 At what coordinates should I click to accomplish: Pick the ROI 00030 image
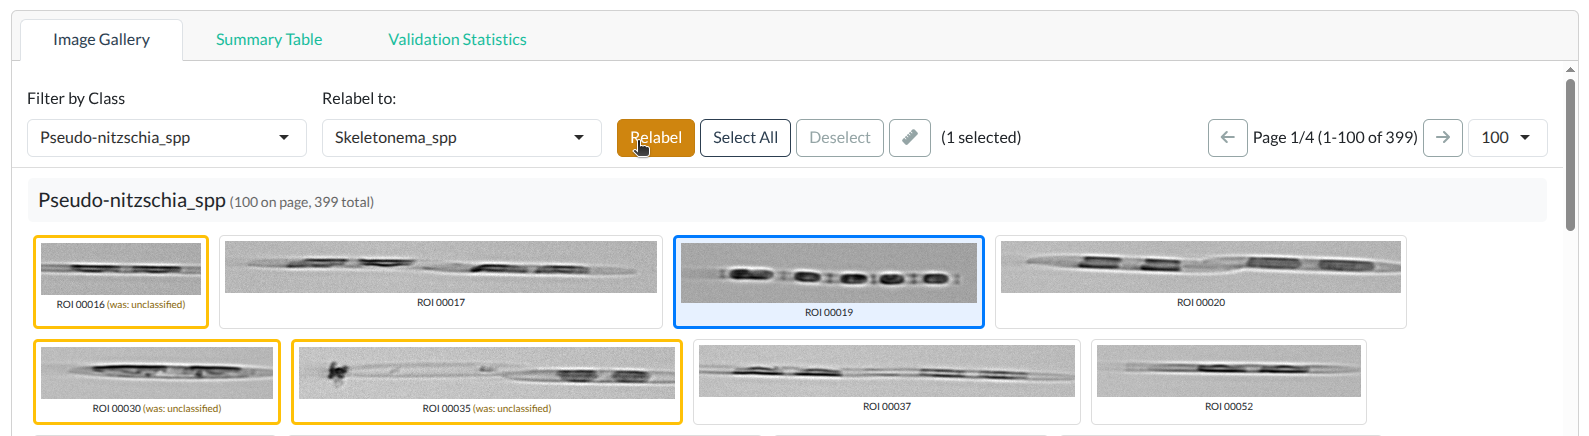[x=157, y=373]
